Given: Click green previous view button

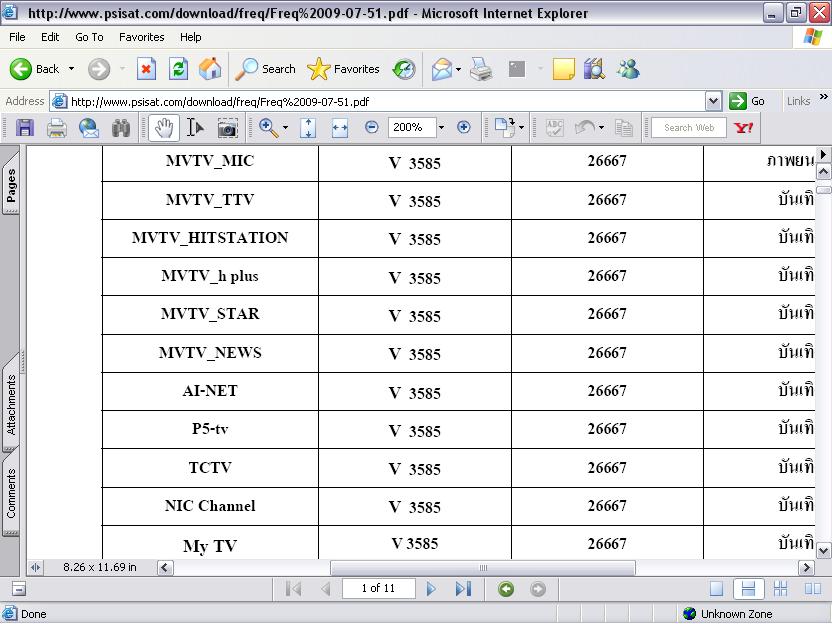Looking at the screenshot, I should click(x=506, y=589).
